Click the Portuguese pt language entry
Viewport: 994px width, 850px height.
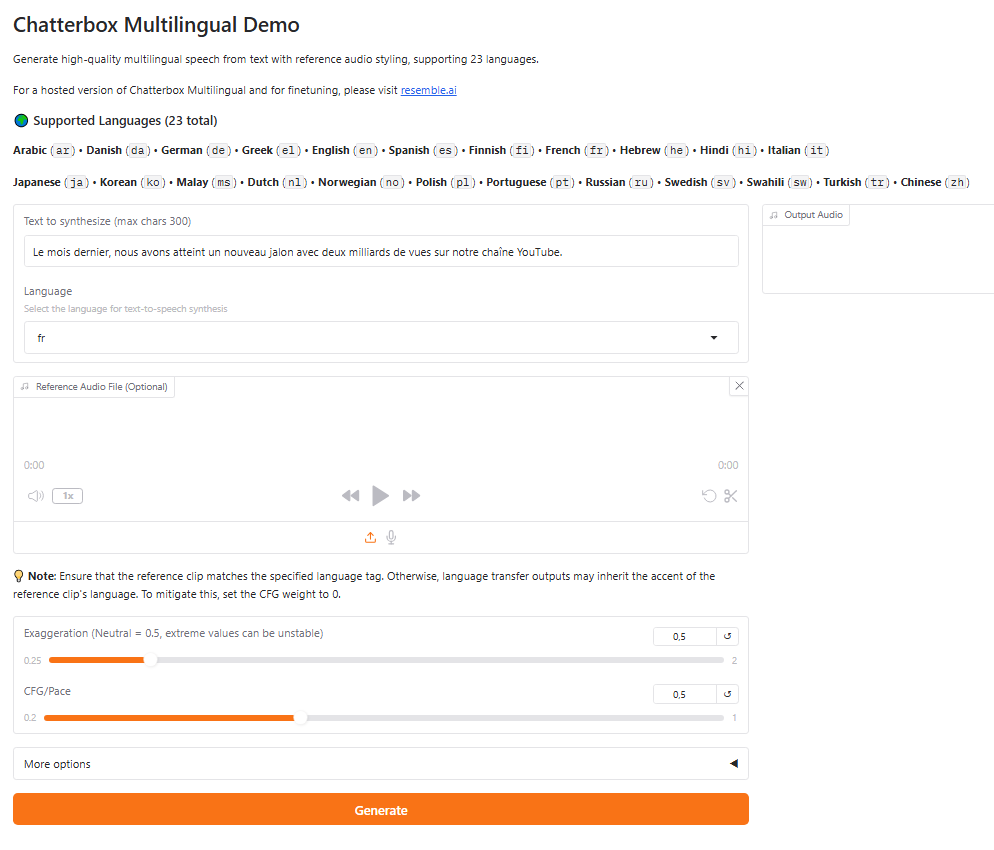click(x=531, y=183)
